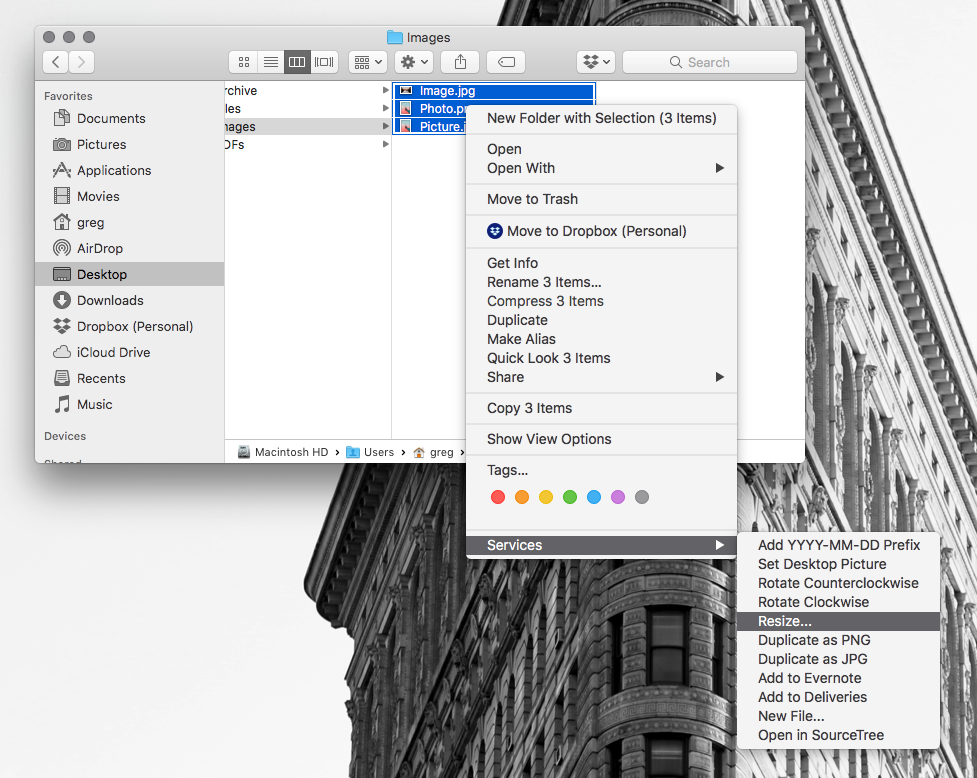Click the Photo file icon
This screenshot has width=977, height=778.
406,108
